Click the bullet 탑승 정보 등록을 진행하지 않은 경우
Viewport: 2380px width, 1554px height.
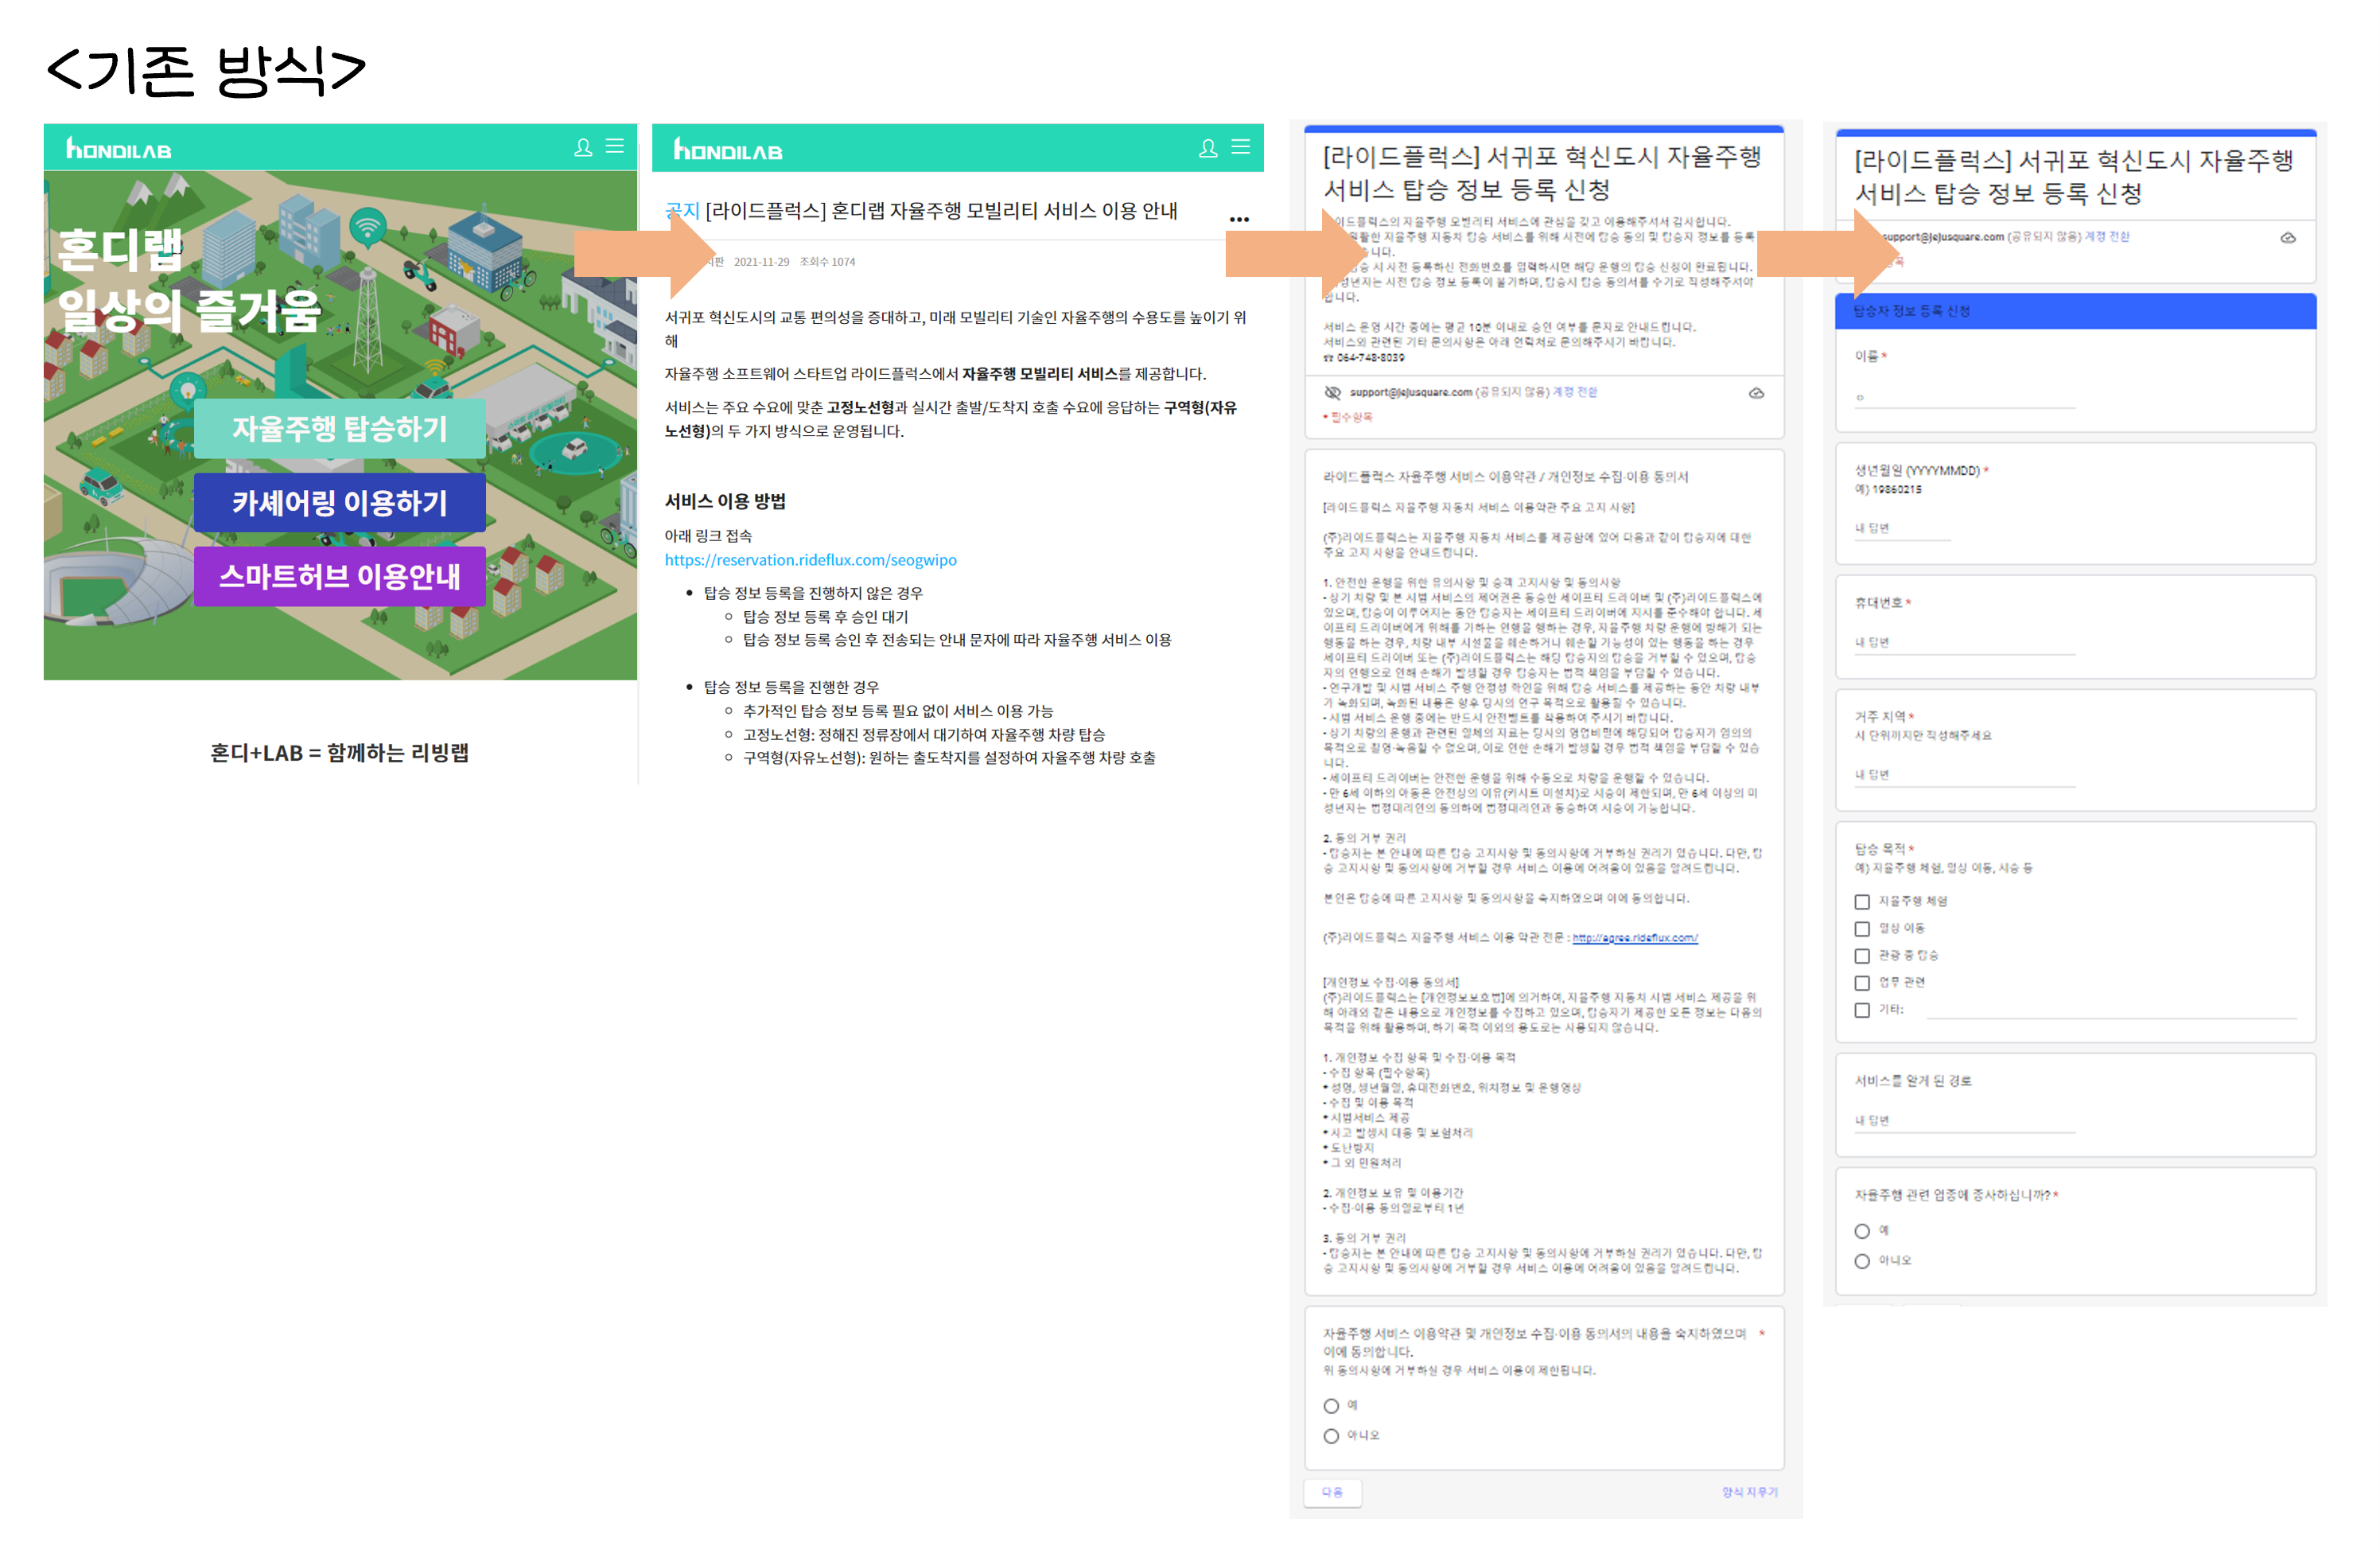point(813,593)
